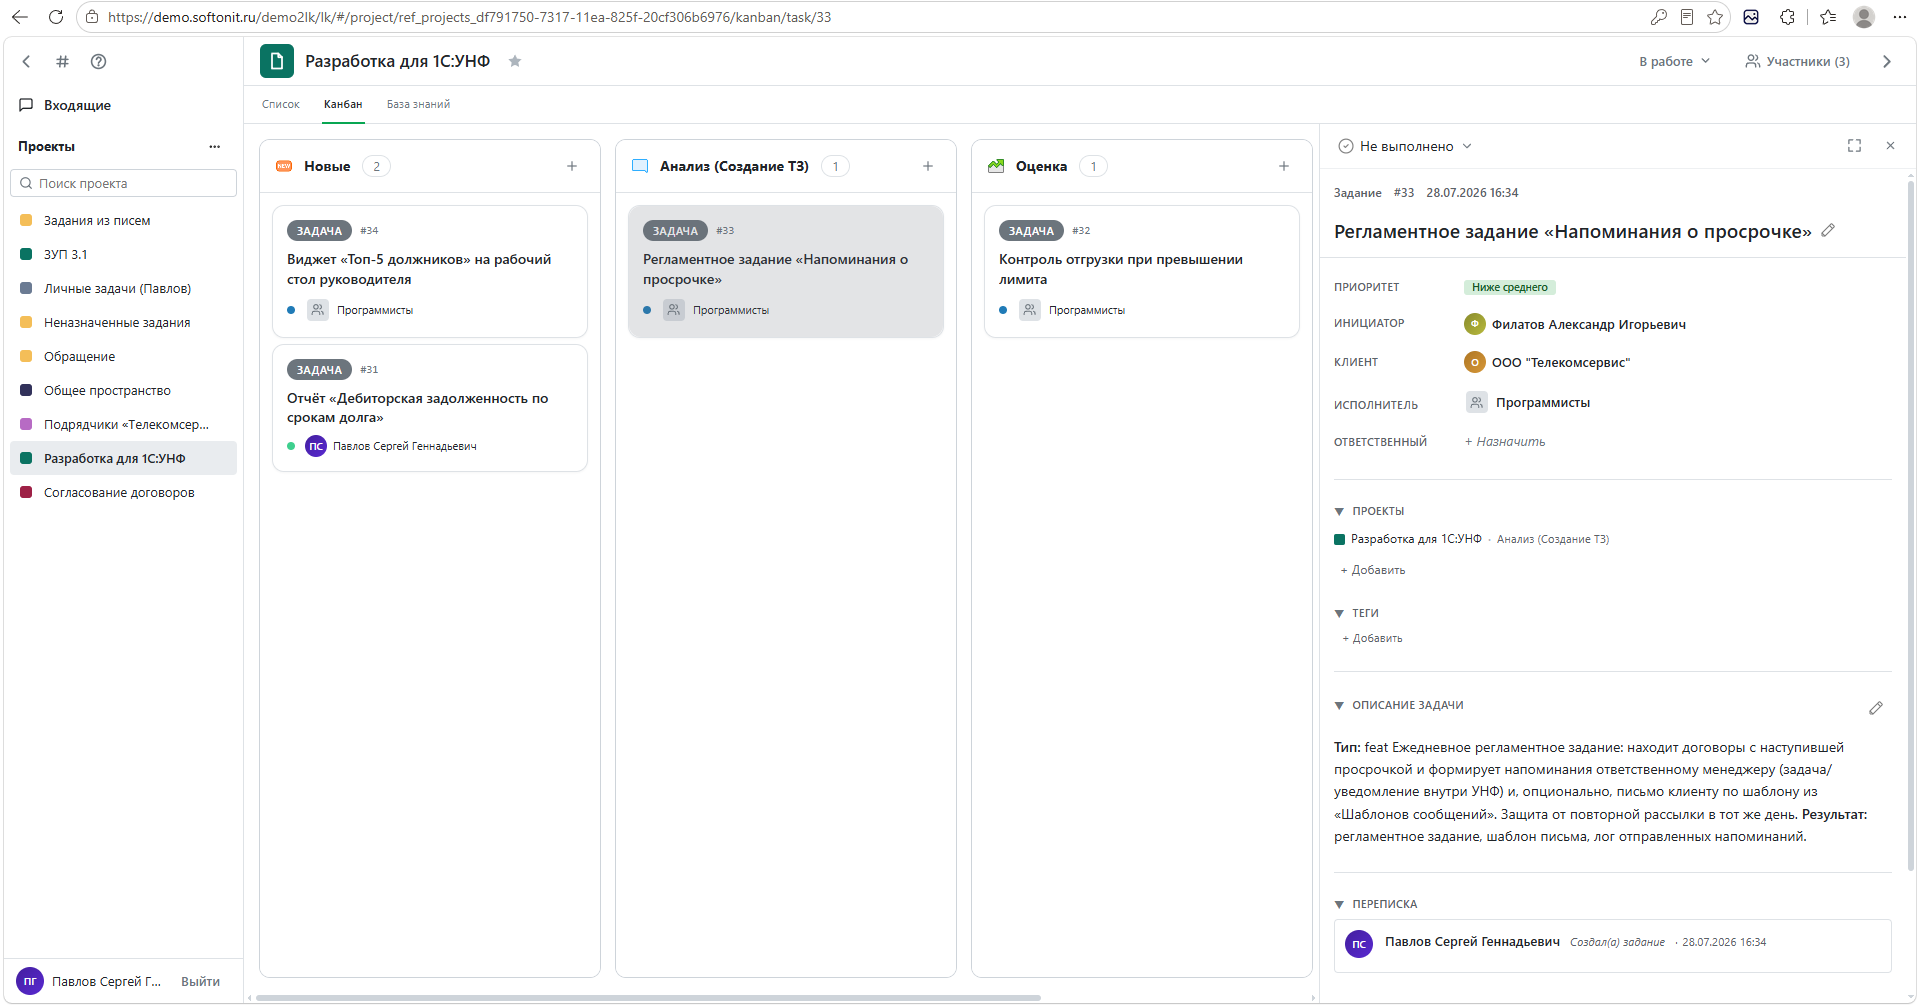Reload the page with the refresh icon
The height and width of the screenshot is (1007, 1920).
tap(56, 17)
